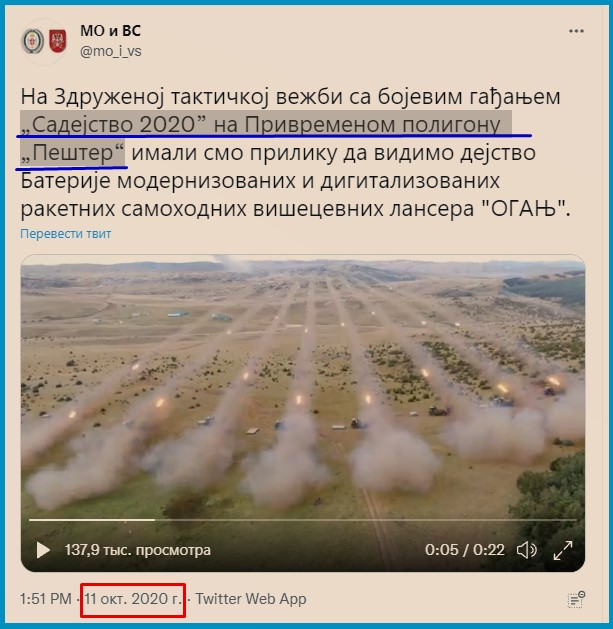Image resolution: width=613 pixels, height=629 pixels.
Task: Open the three-dot more options menu
Action: click(576, 31)
